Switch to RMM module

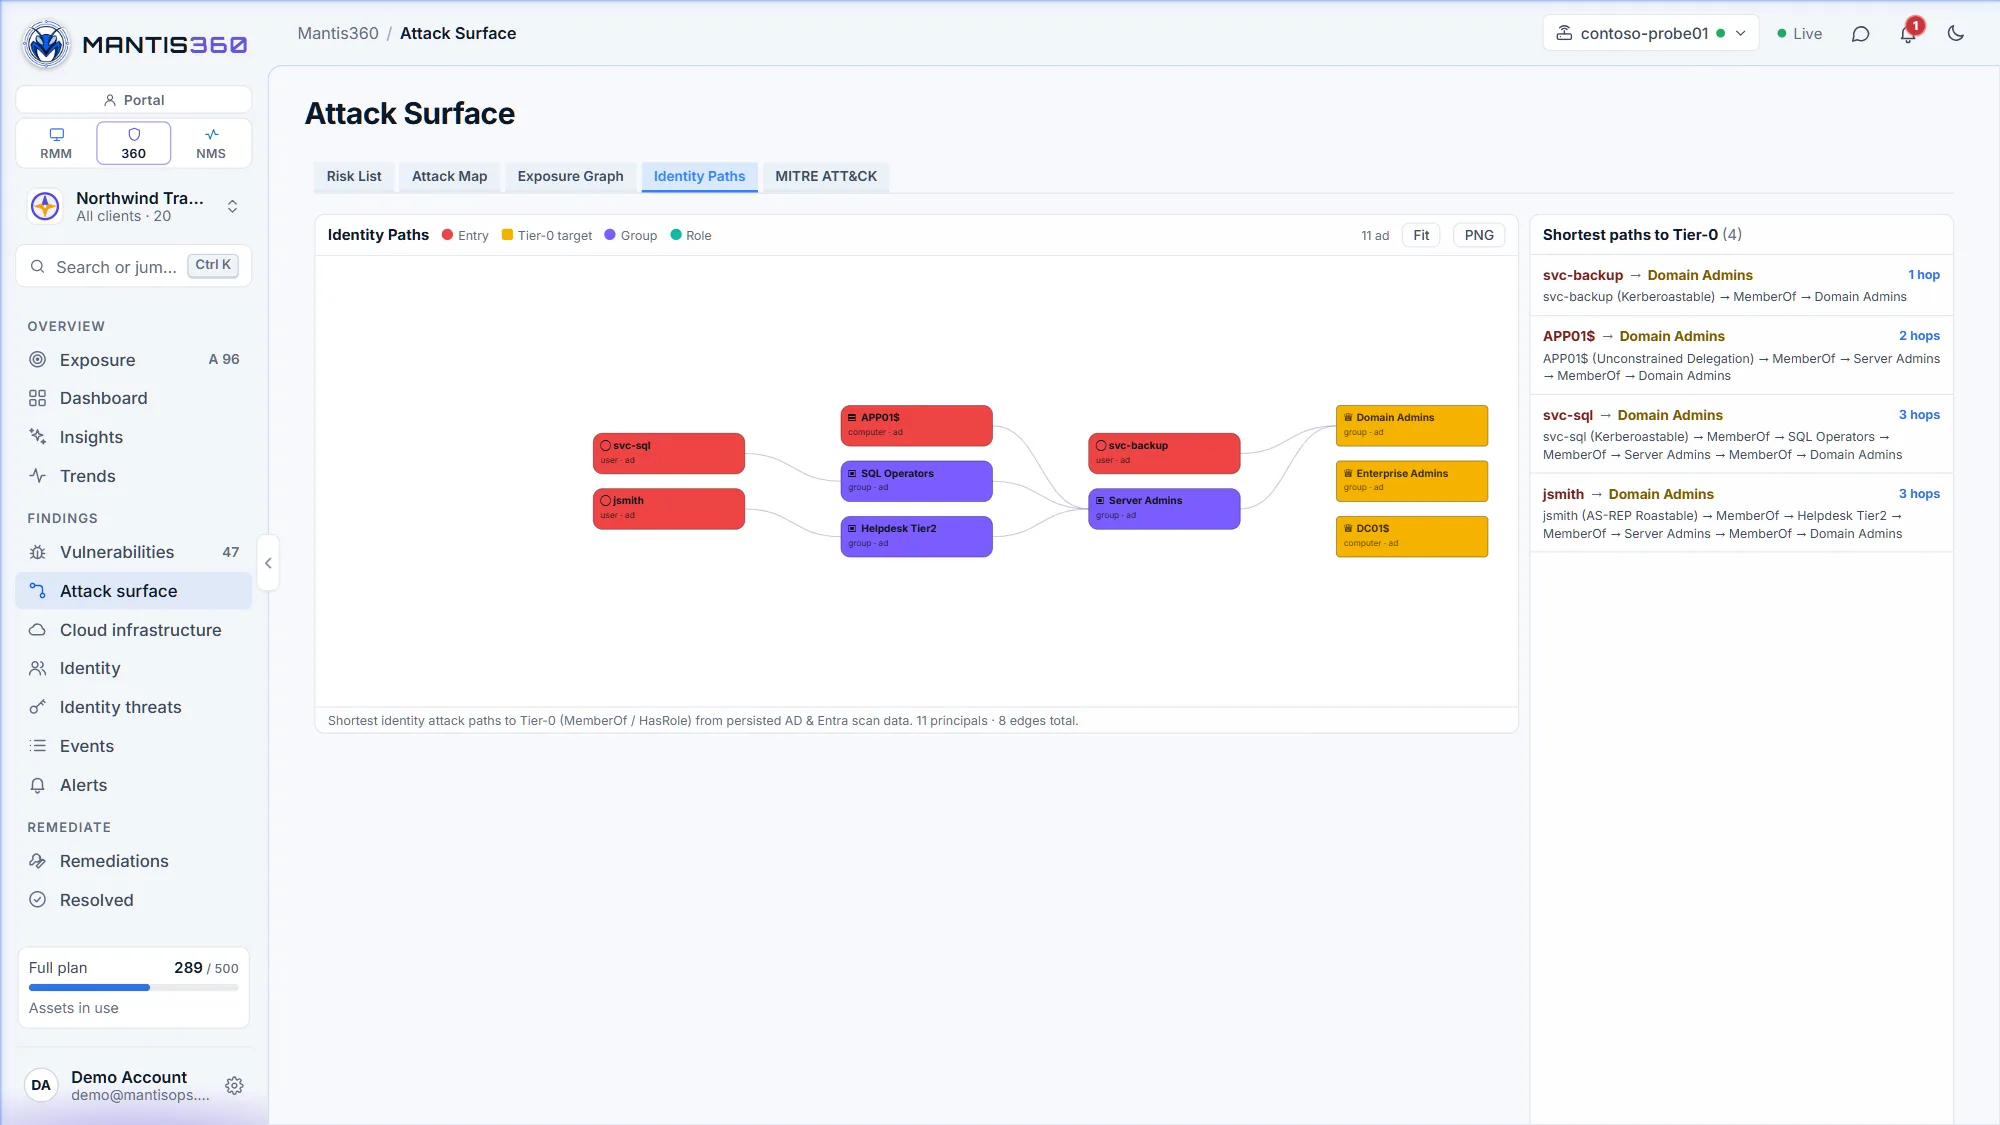56,143
